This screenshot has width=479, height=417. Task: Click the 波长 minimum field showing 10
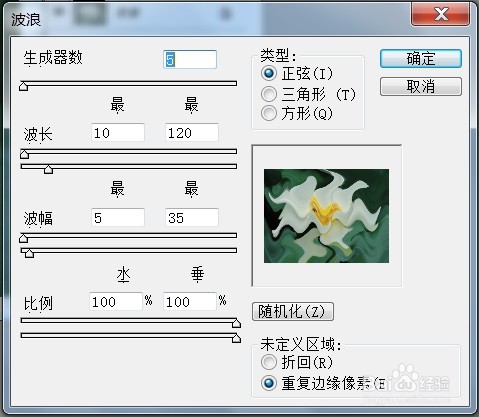[118, 133]
